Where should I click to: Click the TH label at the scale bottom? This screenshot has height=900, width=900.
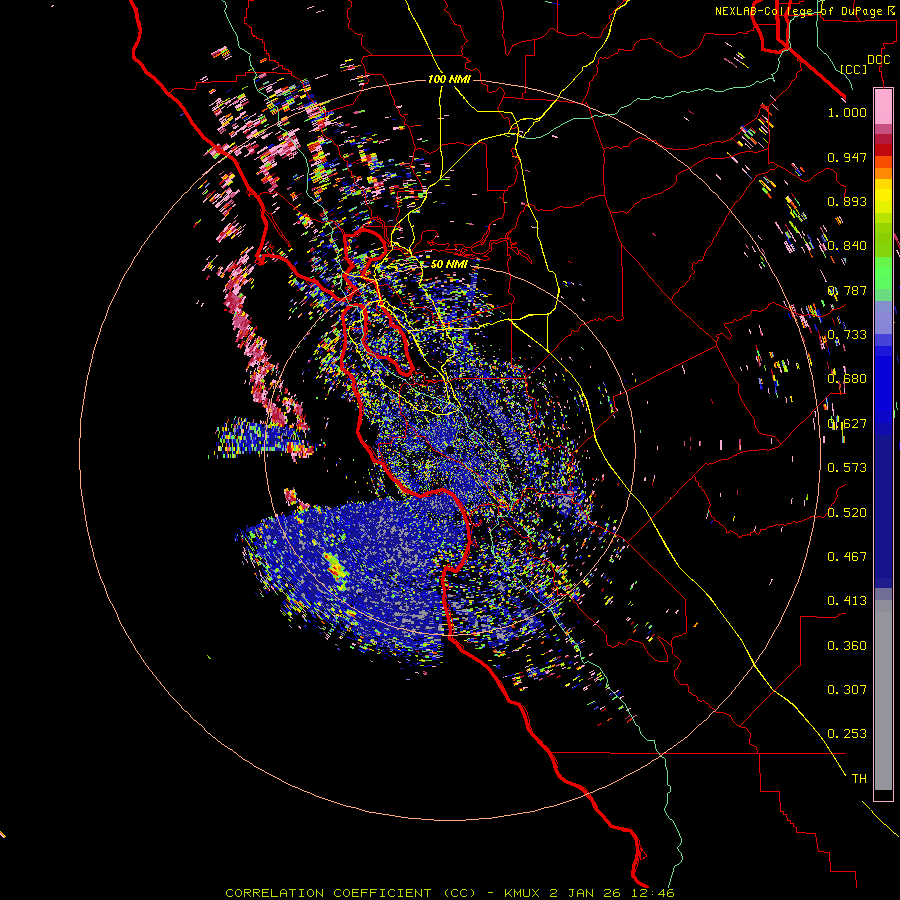click(859, 779)
